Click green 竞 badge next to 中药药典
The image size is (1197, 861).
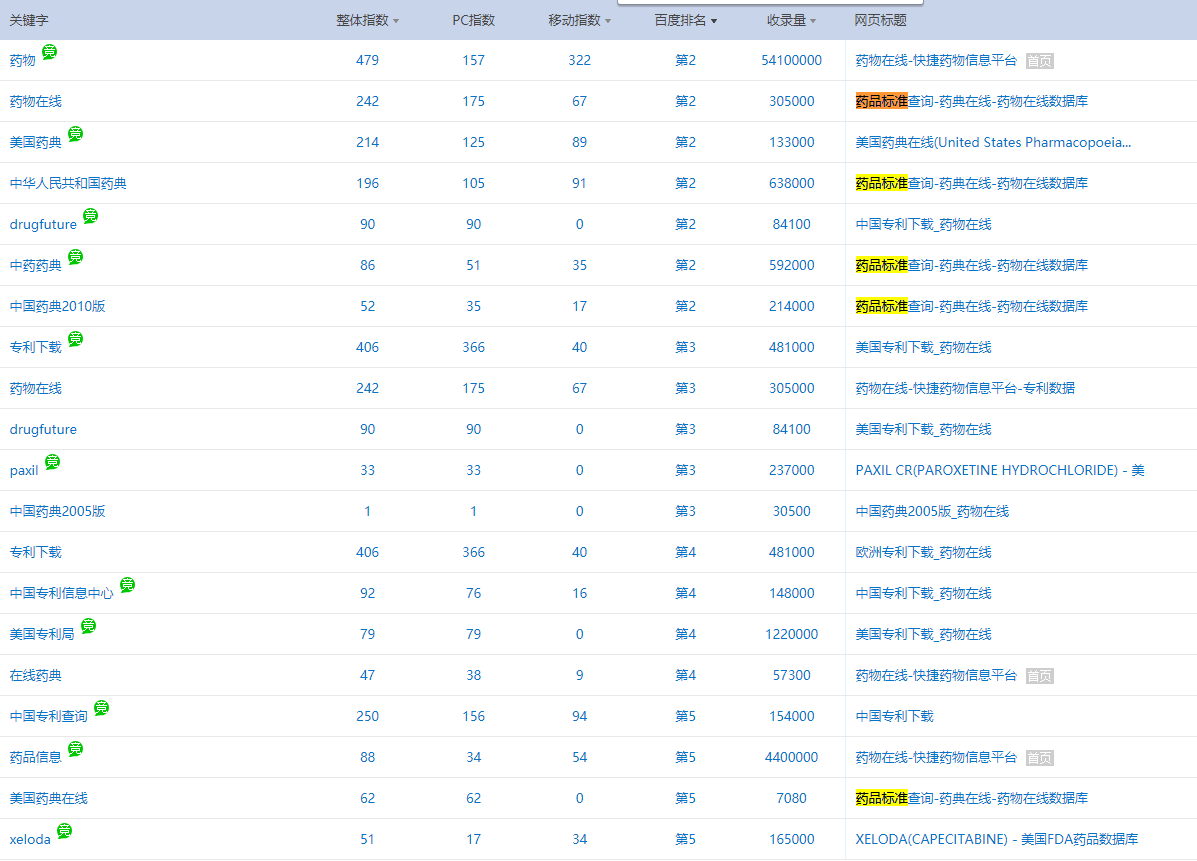click(x=76, y=256)
